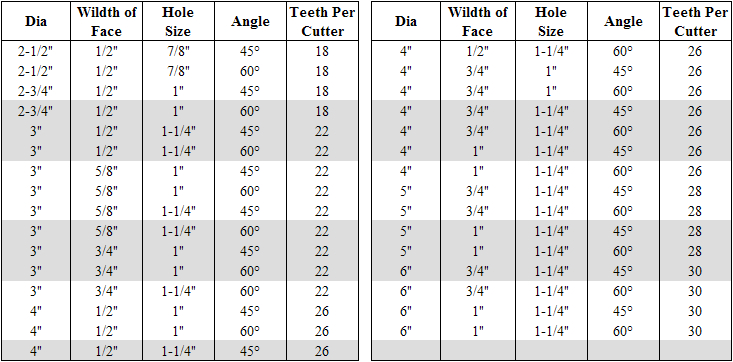Select the first 2-3/4" diameter cell
733x362 pixels.
coord(36,91)
